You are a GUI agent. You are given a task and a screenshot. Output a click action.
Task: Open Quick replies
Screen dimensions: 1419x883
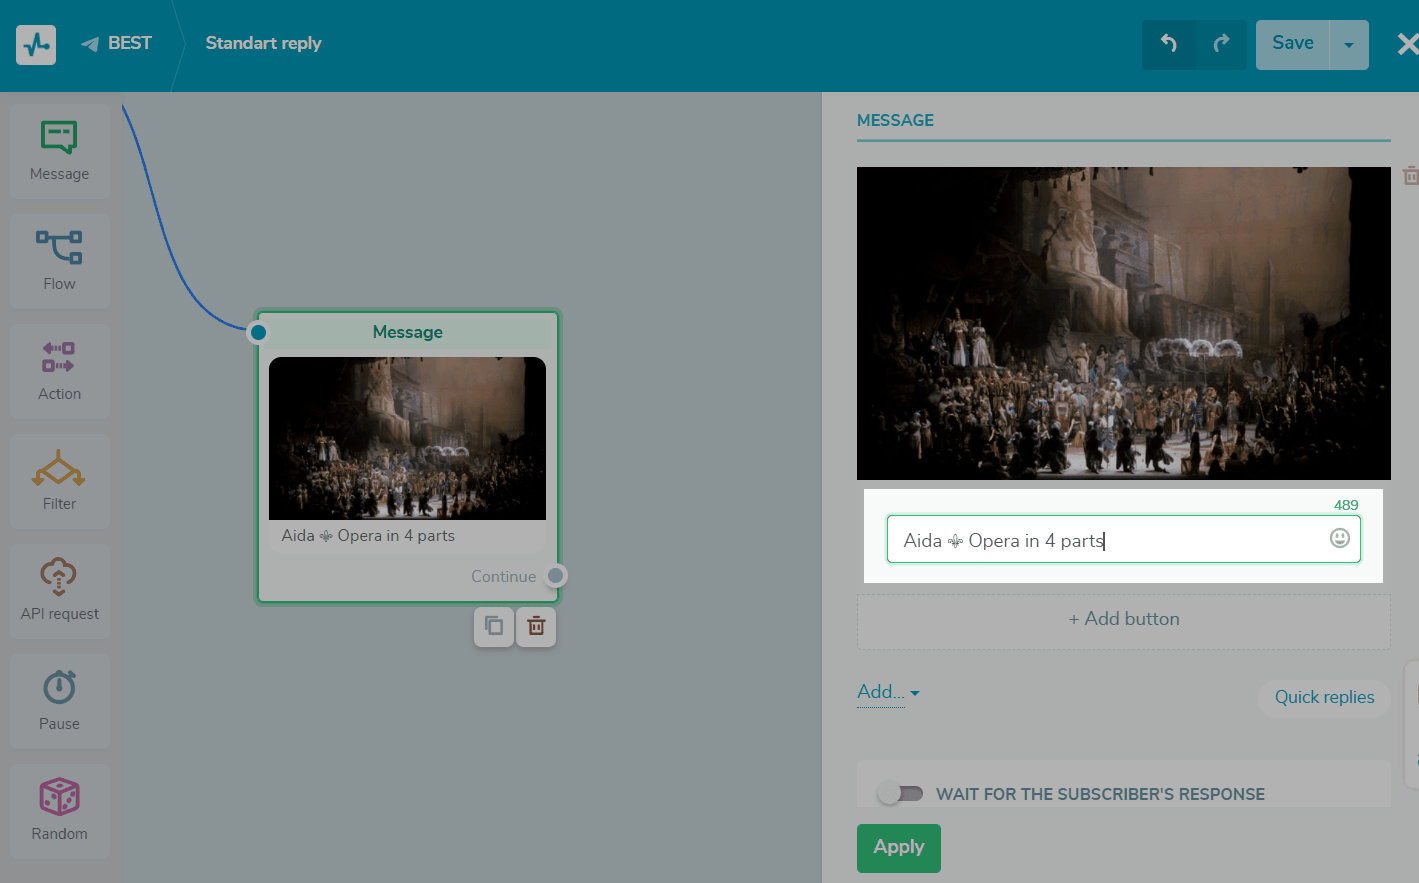pos(1324,697)
